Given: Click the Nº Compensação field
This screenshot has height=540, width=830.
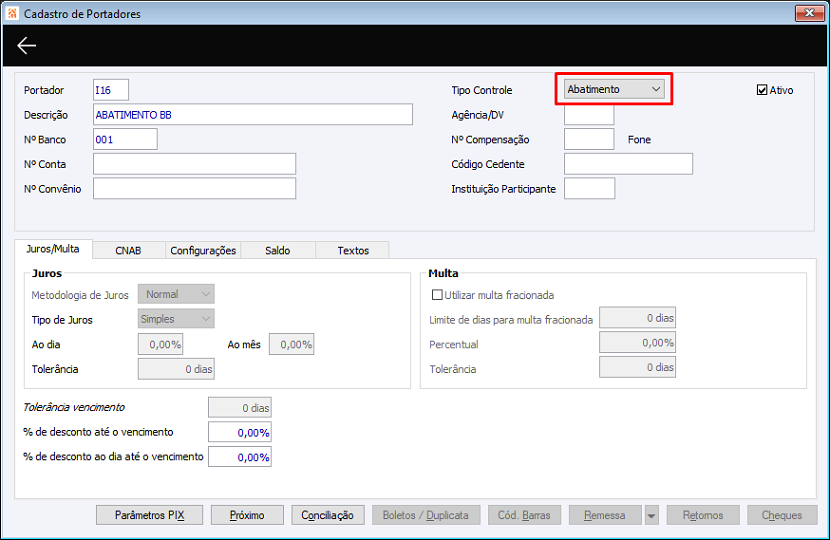Looking at the screenshot, I should [x=589, y=139].
